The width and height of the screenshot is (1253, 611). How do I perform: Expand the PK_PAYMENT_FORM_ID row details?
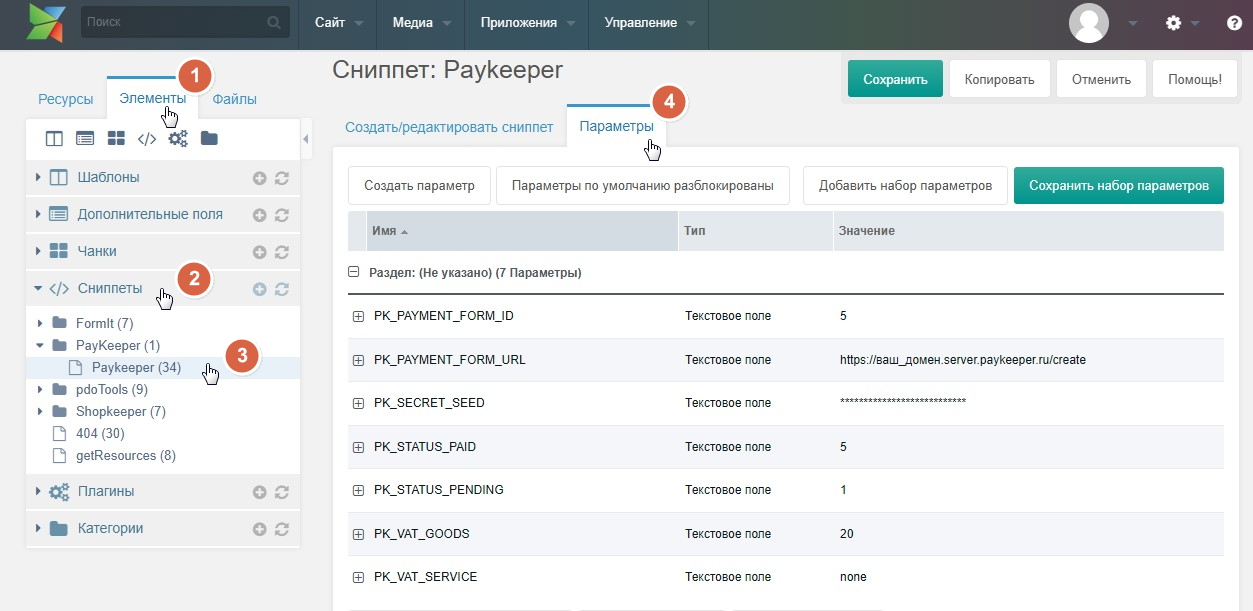point(358,316)
